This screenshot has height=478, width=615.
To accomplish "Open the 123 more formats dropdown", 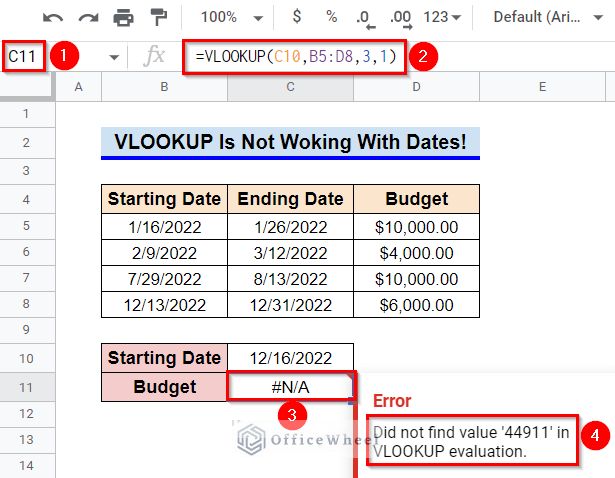I will pyautogui.click(x=442, y=17).
